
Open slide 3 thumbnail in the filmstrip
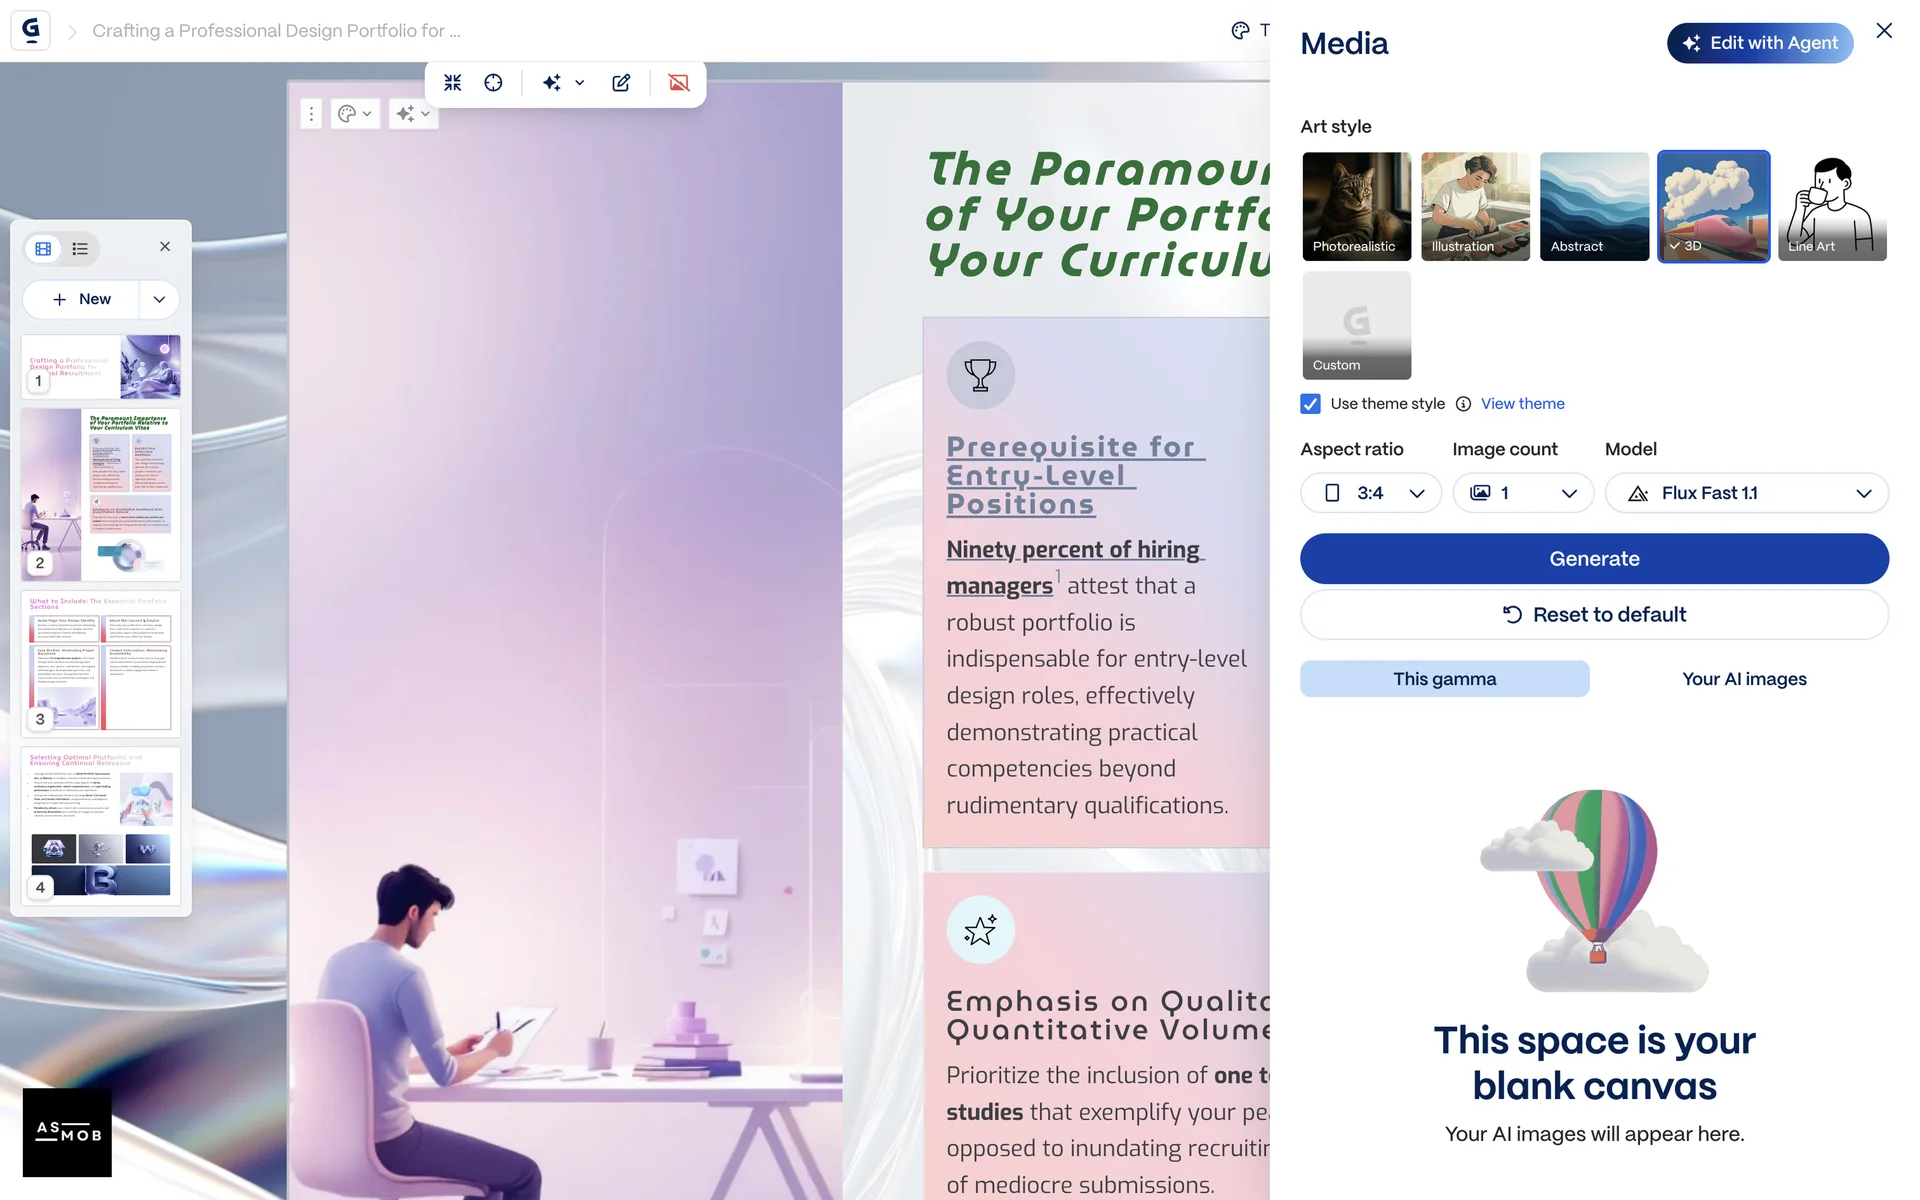[x=101, y=661]
